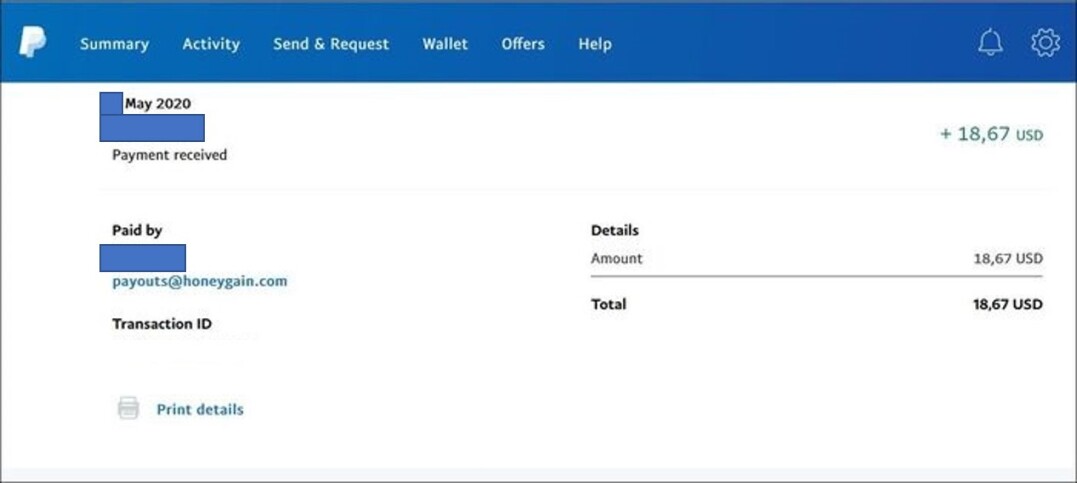Go to the Summary tab
Screen dimensions: 1077x483
[x=114, y=44]
